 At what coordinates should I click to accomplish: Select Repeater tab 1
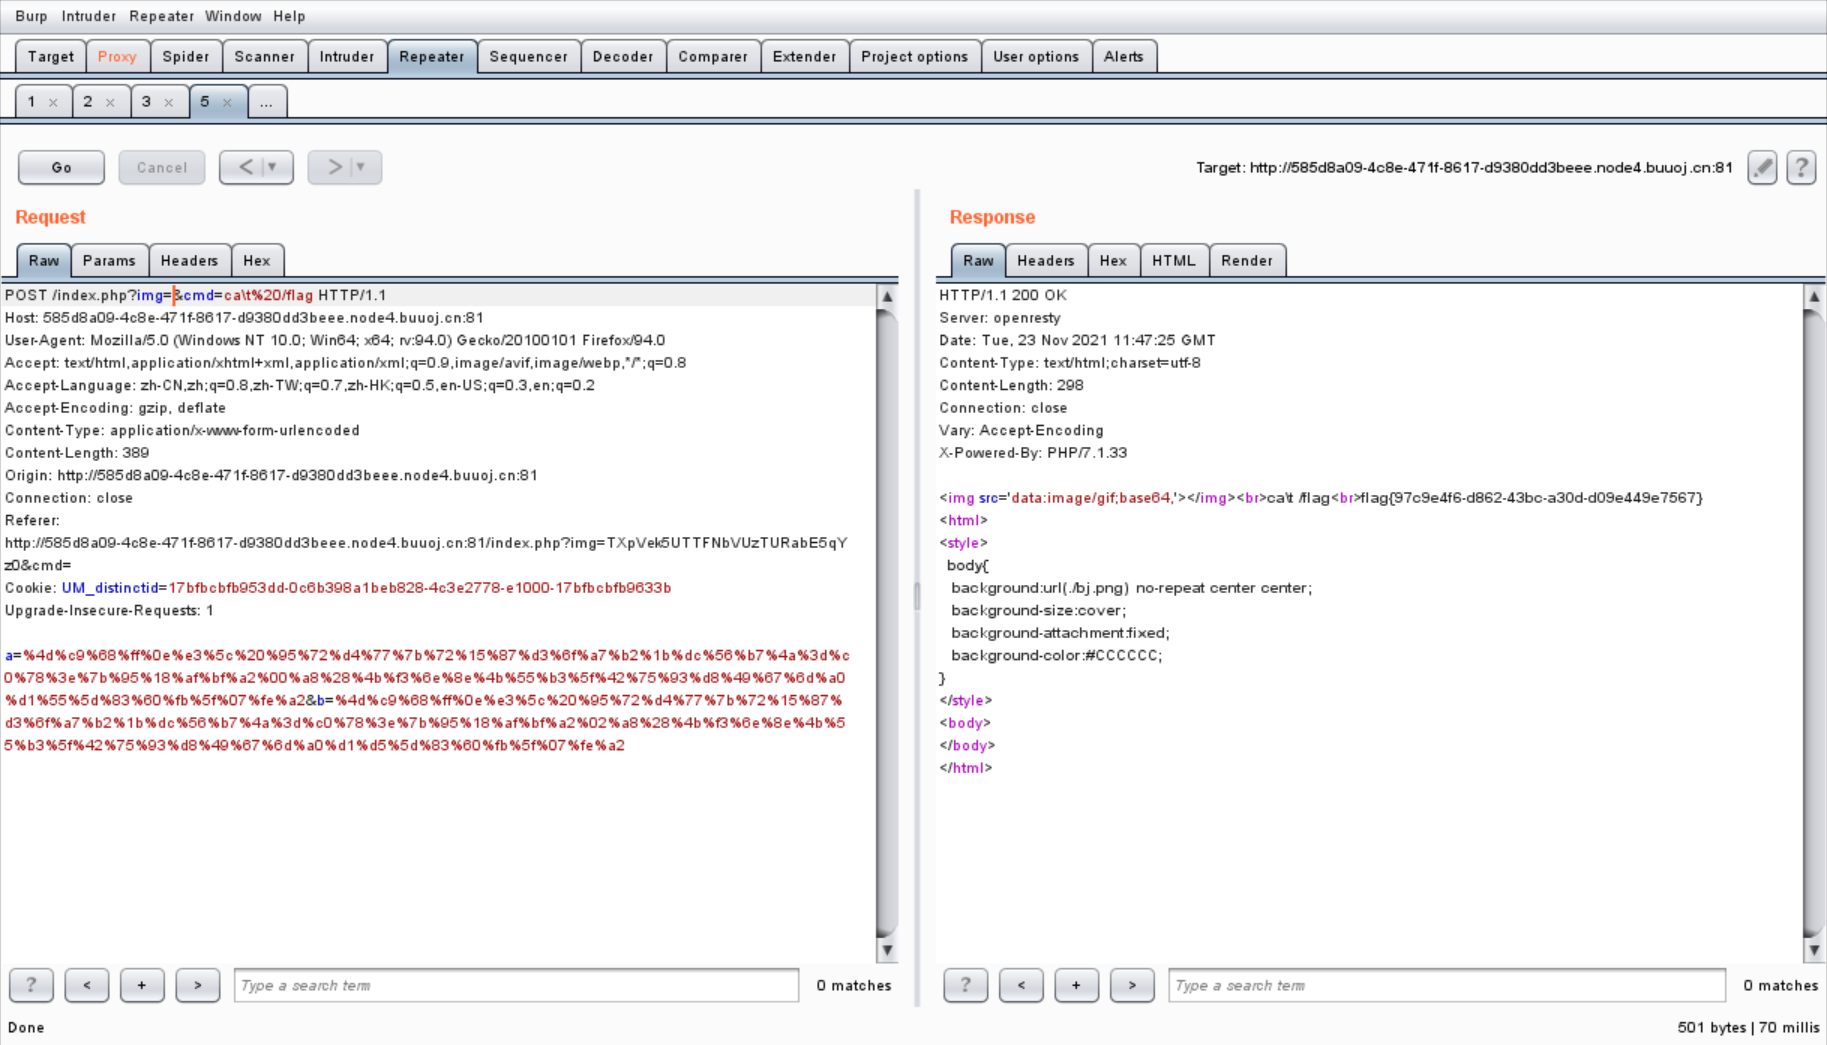32,102
